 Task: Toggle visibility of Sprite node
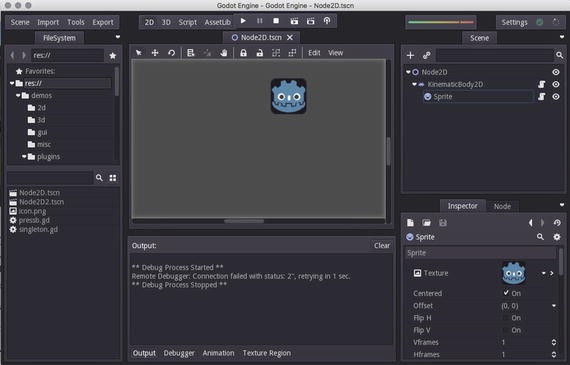click(556, 97)
